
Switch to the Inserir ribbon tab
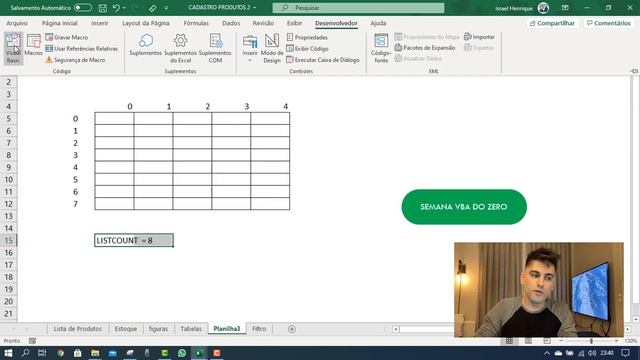coord(100,23)
